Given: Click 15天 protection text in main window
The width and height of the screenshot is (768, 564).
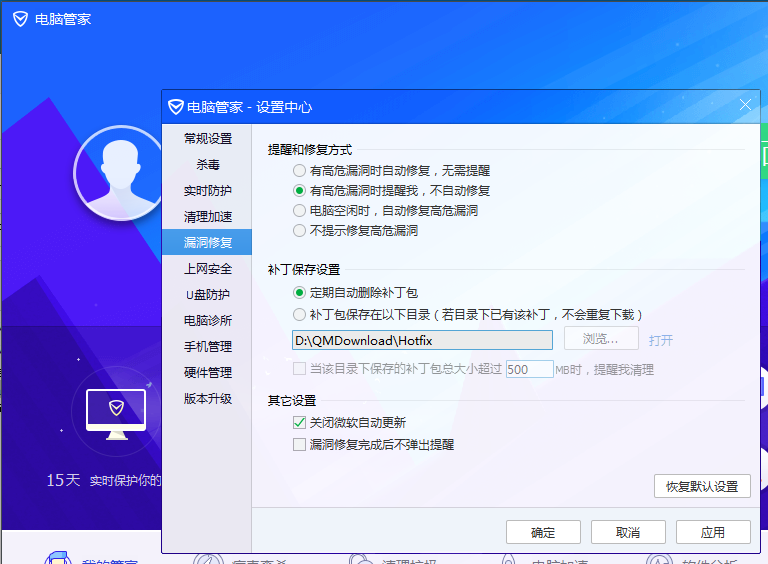Looking at the screenshot, I should pos(63,480).
